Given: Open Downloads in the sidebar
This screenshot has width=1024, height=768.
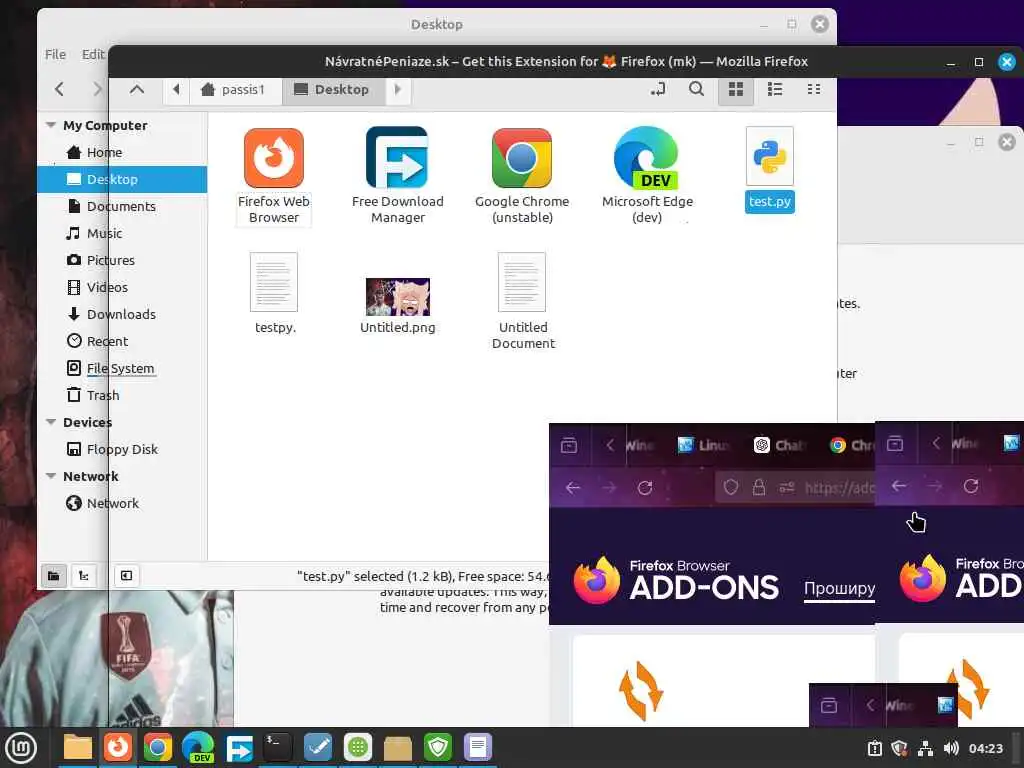Looking at the screenshot, I should 122,314.
